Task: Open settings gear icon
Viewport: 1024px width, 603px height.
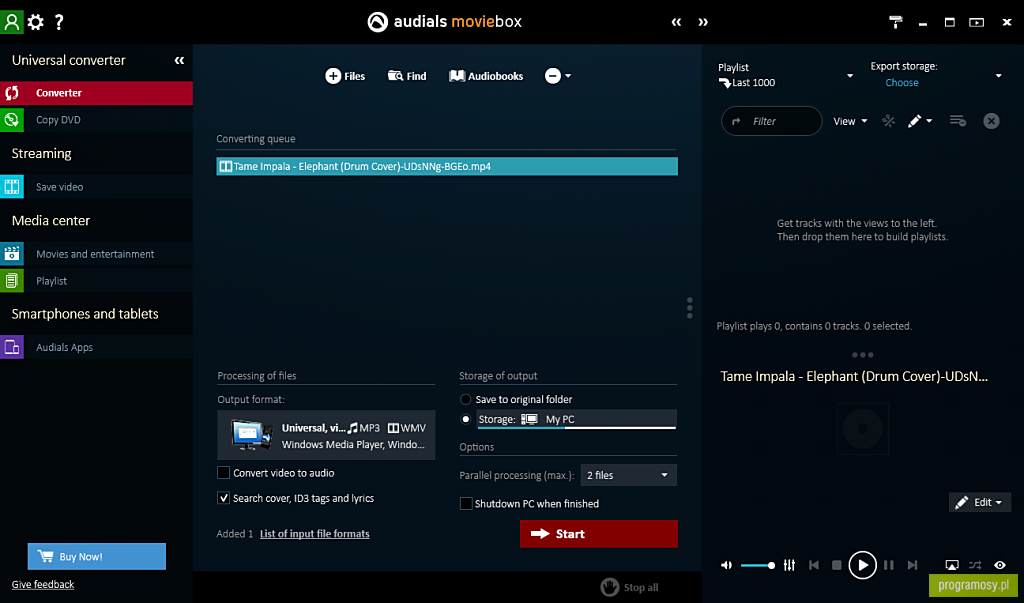Action: click(36, 22)
